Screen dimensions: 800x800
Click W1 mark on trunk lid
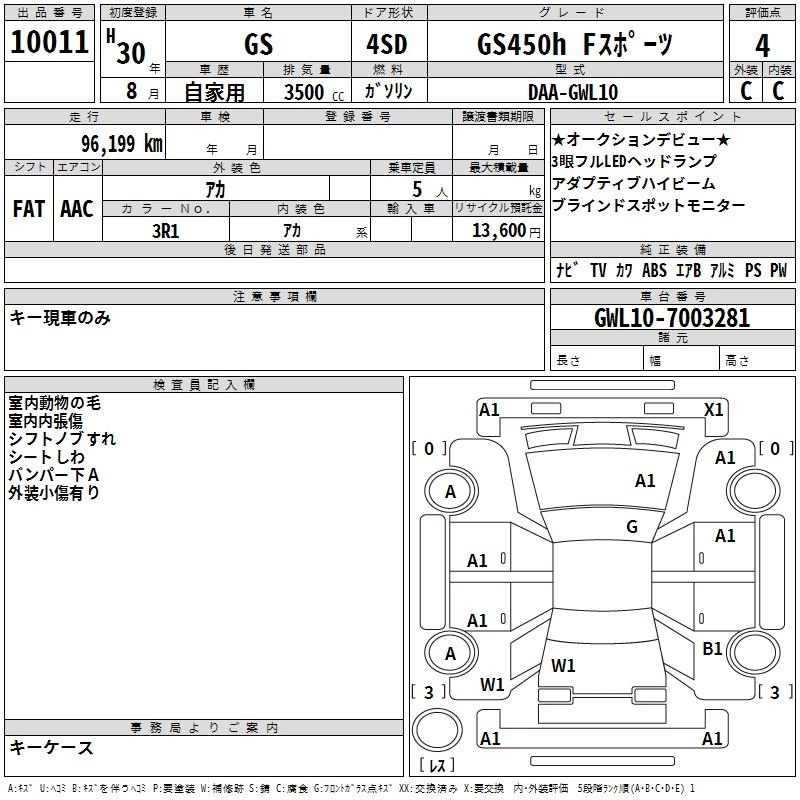(563, 666)
